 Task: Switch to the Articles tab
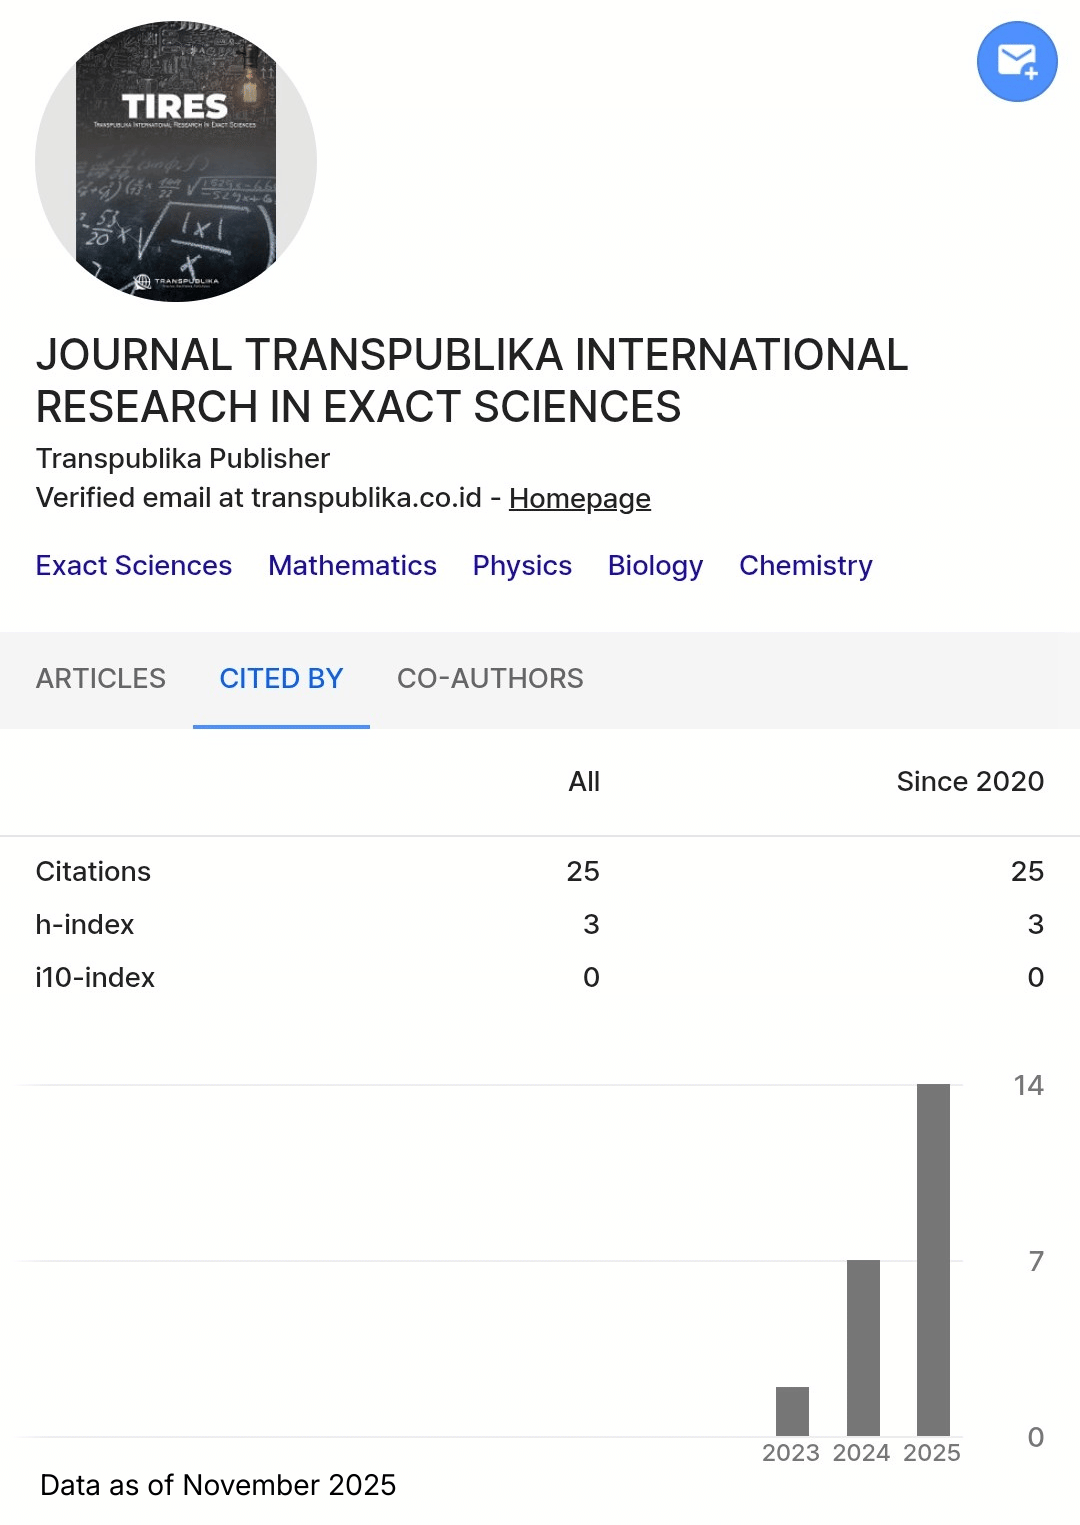tap(101, 679)
